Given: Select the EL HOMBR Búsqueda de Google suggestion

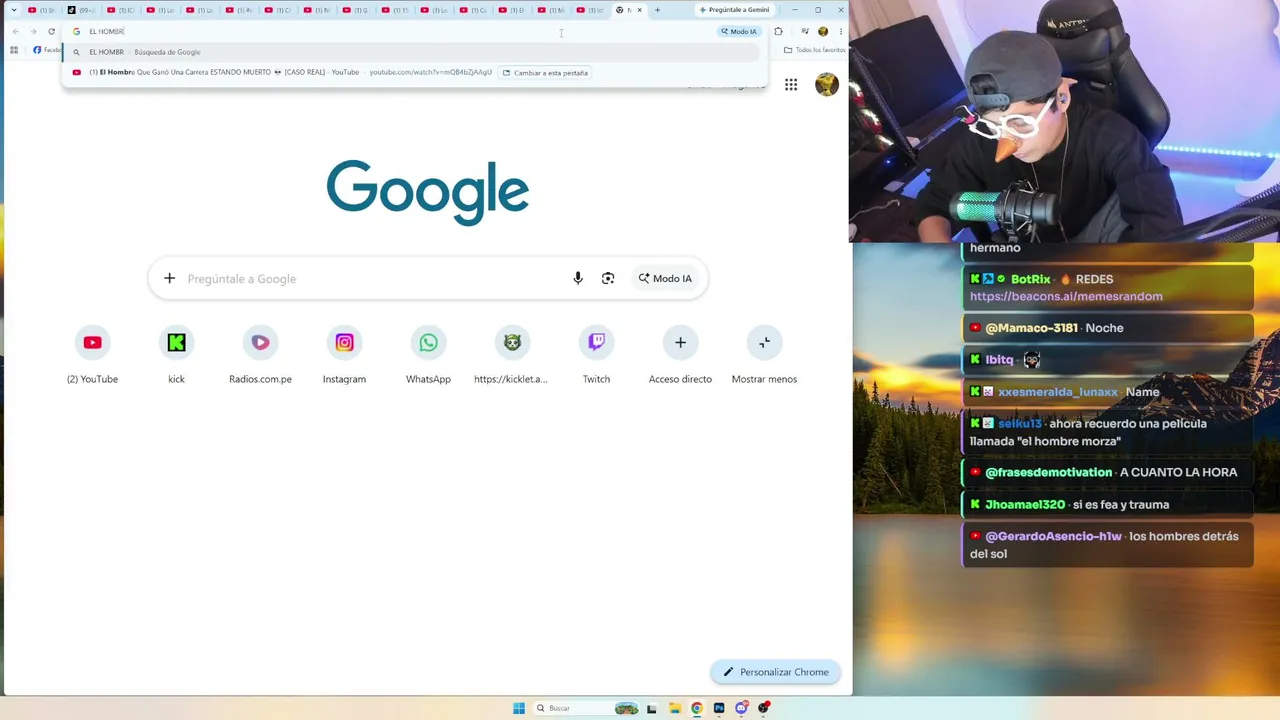Looking at the screenshot, I should pyautogui.click(x=410, y=52).
